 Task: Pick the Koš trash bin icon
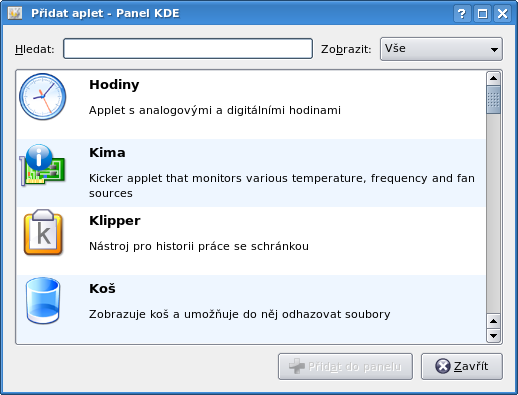43,301
